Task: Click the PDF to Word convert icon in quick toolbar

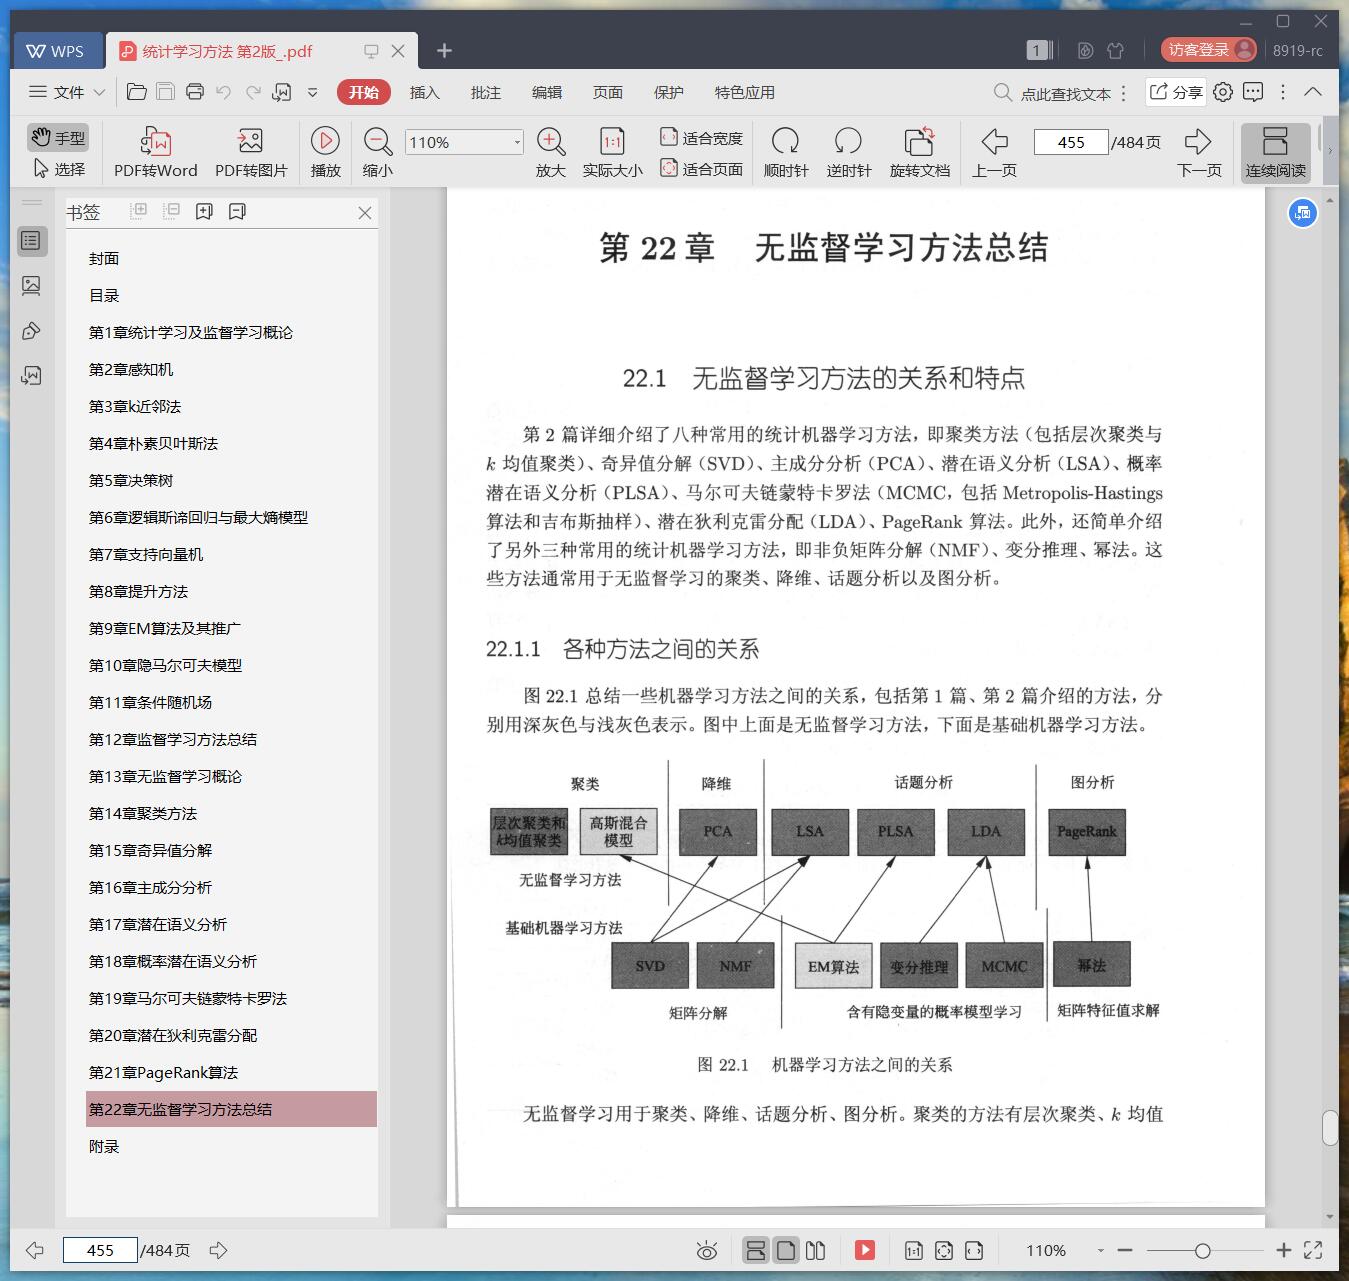Action: tap(282, 92)
